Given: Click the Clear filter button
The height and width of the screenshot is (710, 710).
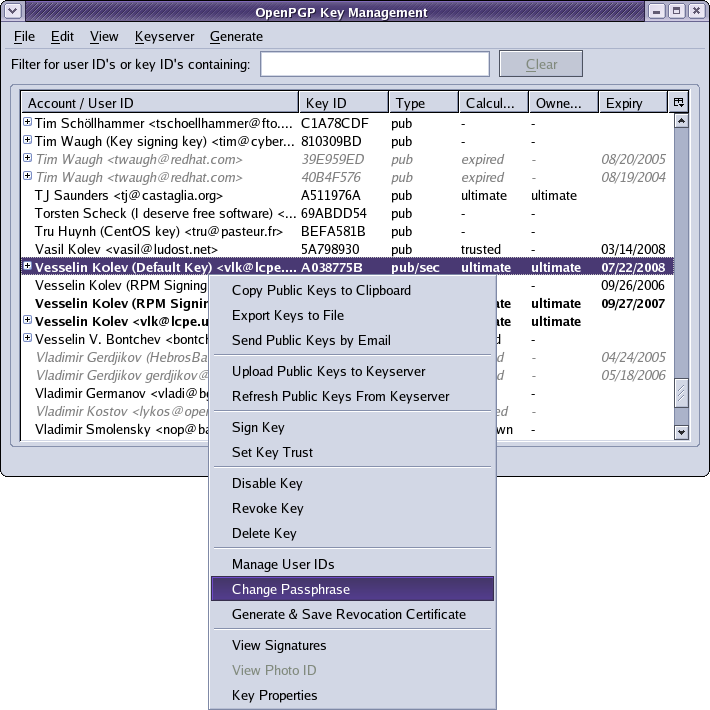Looking at the screenshot, I should point(541,64).
